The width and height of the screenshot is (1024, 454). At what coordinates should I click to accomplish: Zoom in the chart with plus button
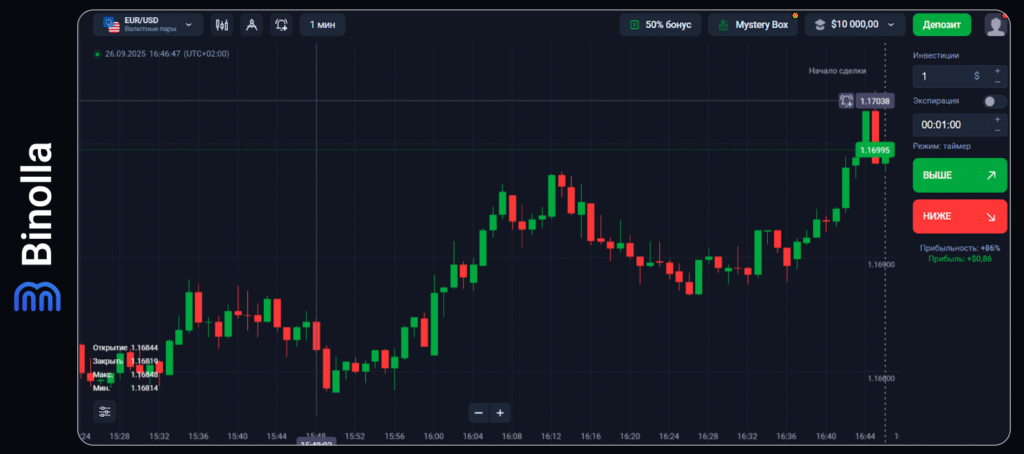501,412
